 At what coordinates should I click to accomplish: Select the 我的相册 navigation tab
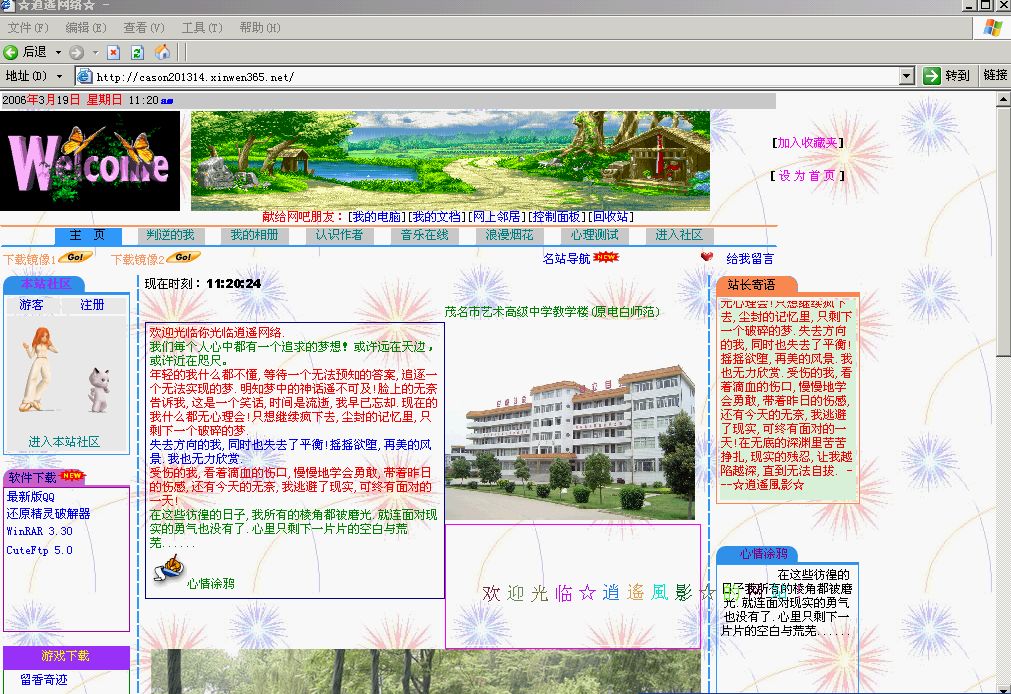click(254, 236)
